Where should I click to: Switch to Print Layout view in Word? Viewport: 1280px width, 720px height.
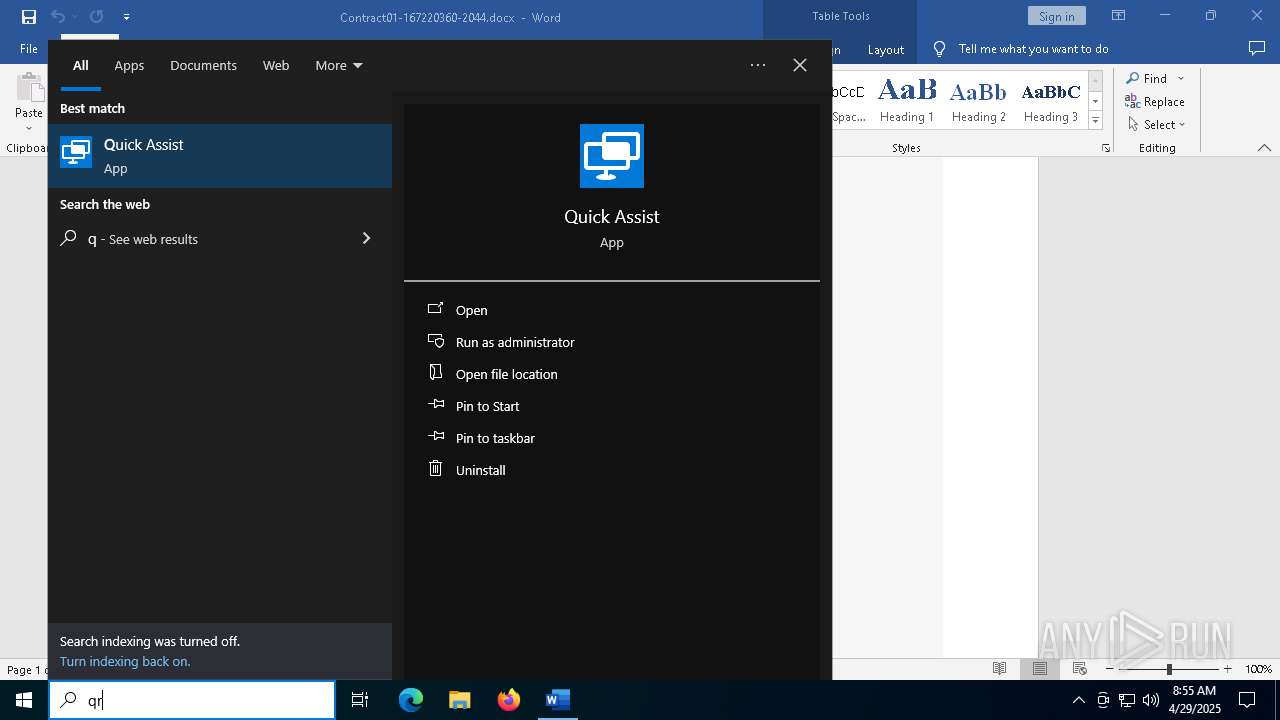1040,668
